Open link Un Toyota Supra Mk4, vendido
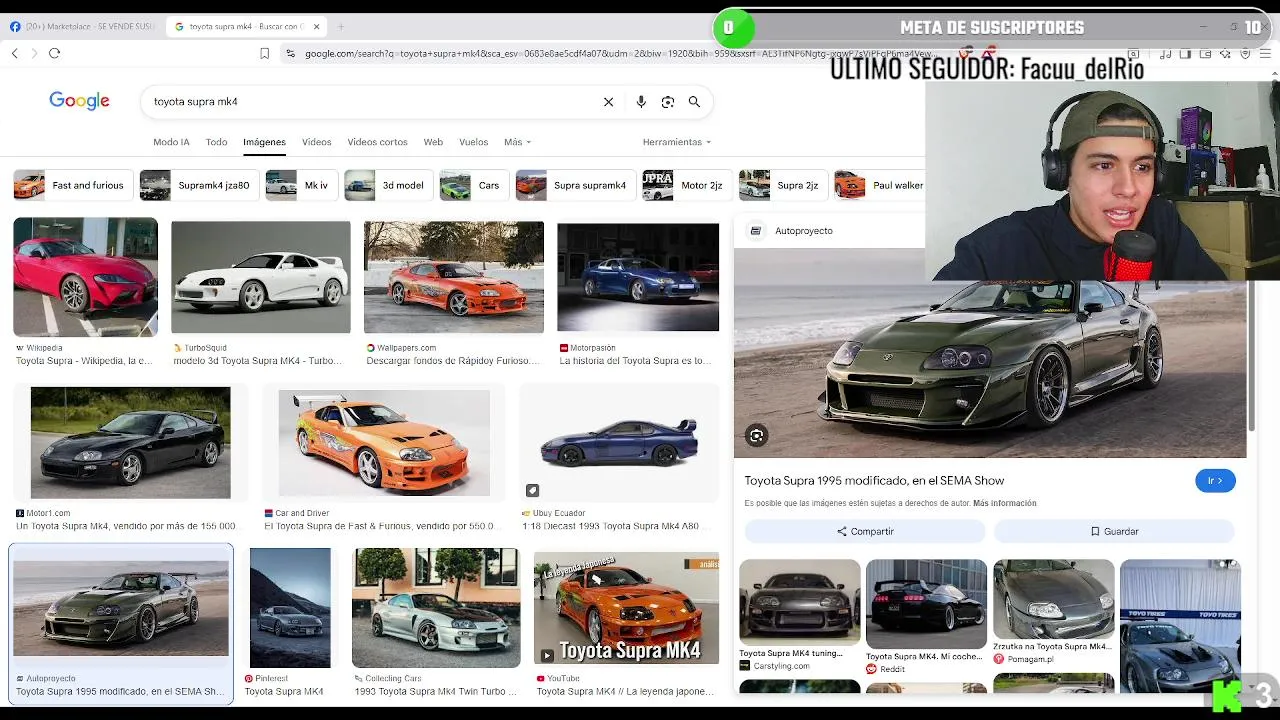The height and width of the screenshot is (720, 1280). pyautogui.click(x=126, y=526)
